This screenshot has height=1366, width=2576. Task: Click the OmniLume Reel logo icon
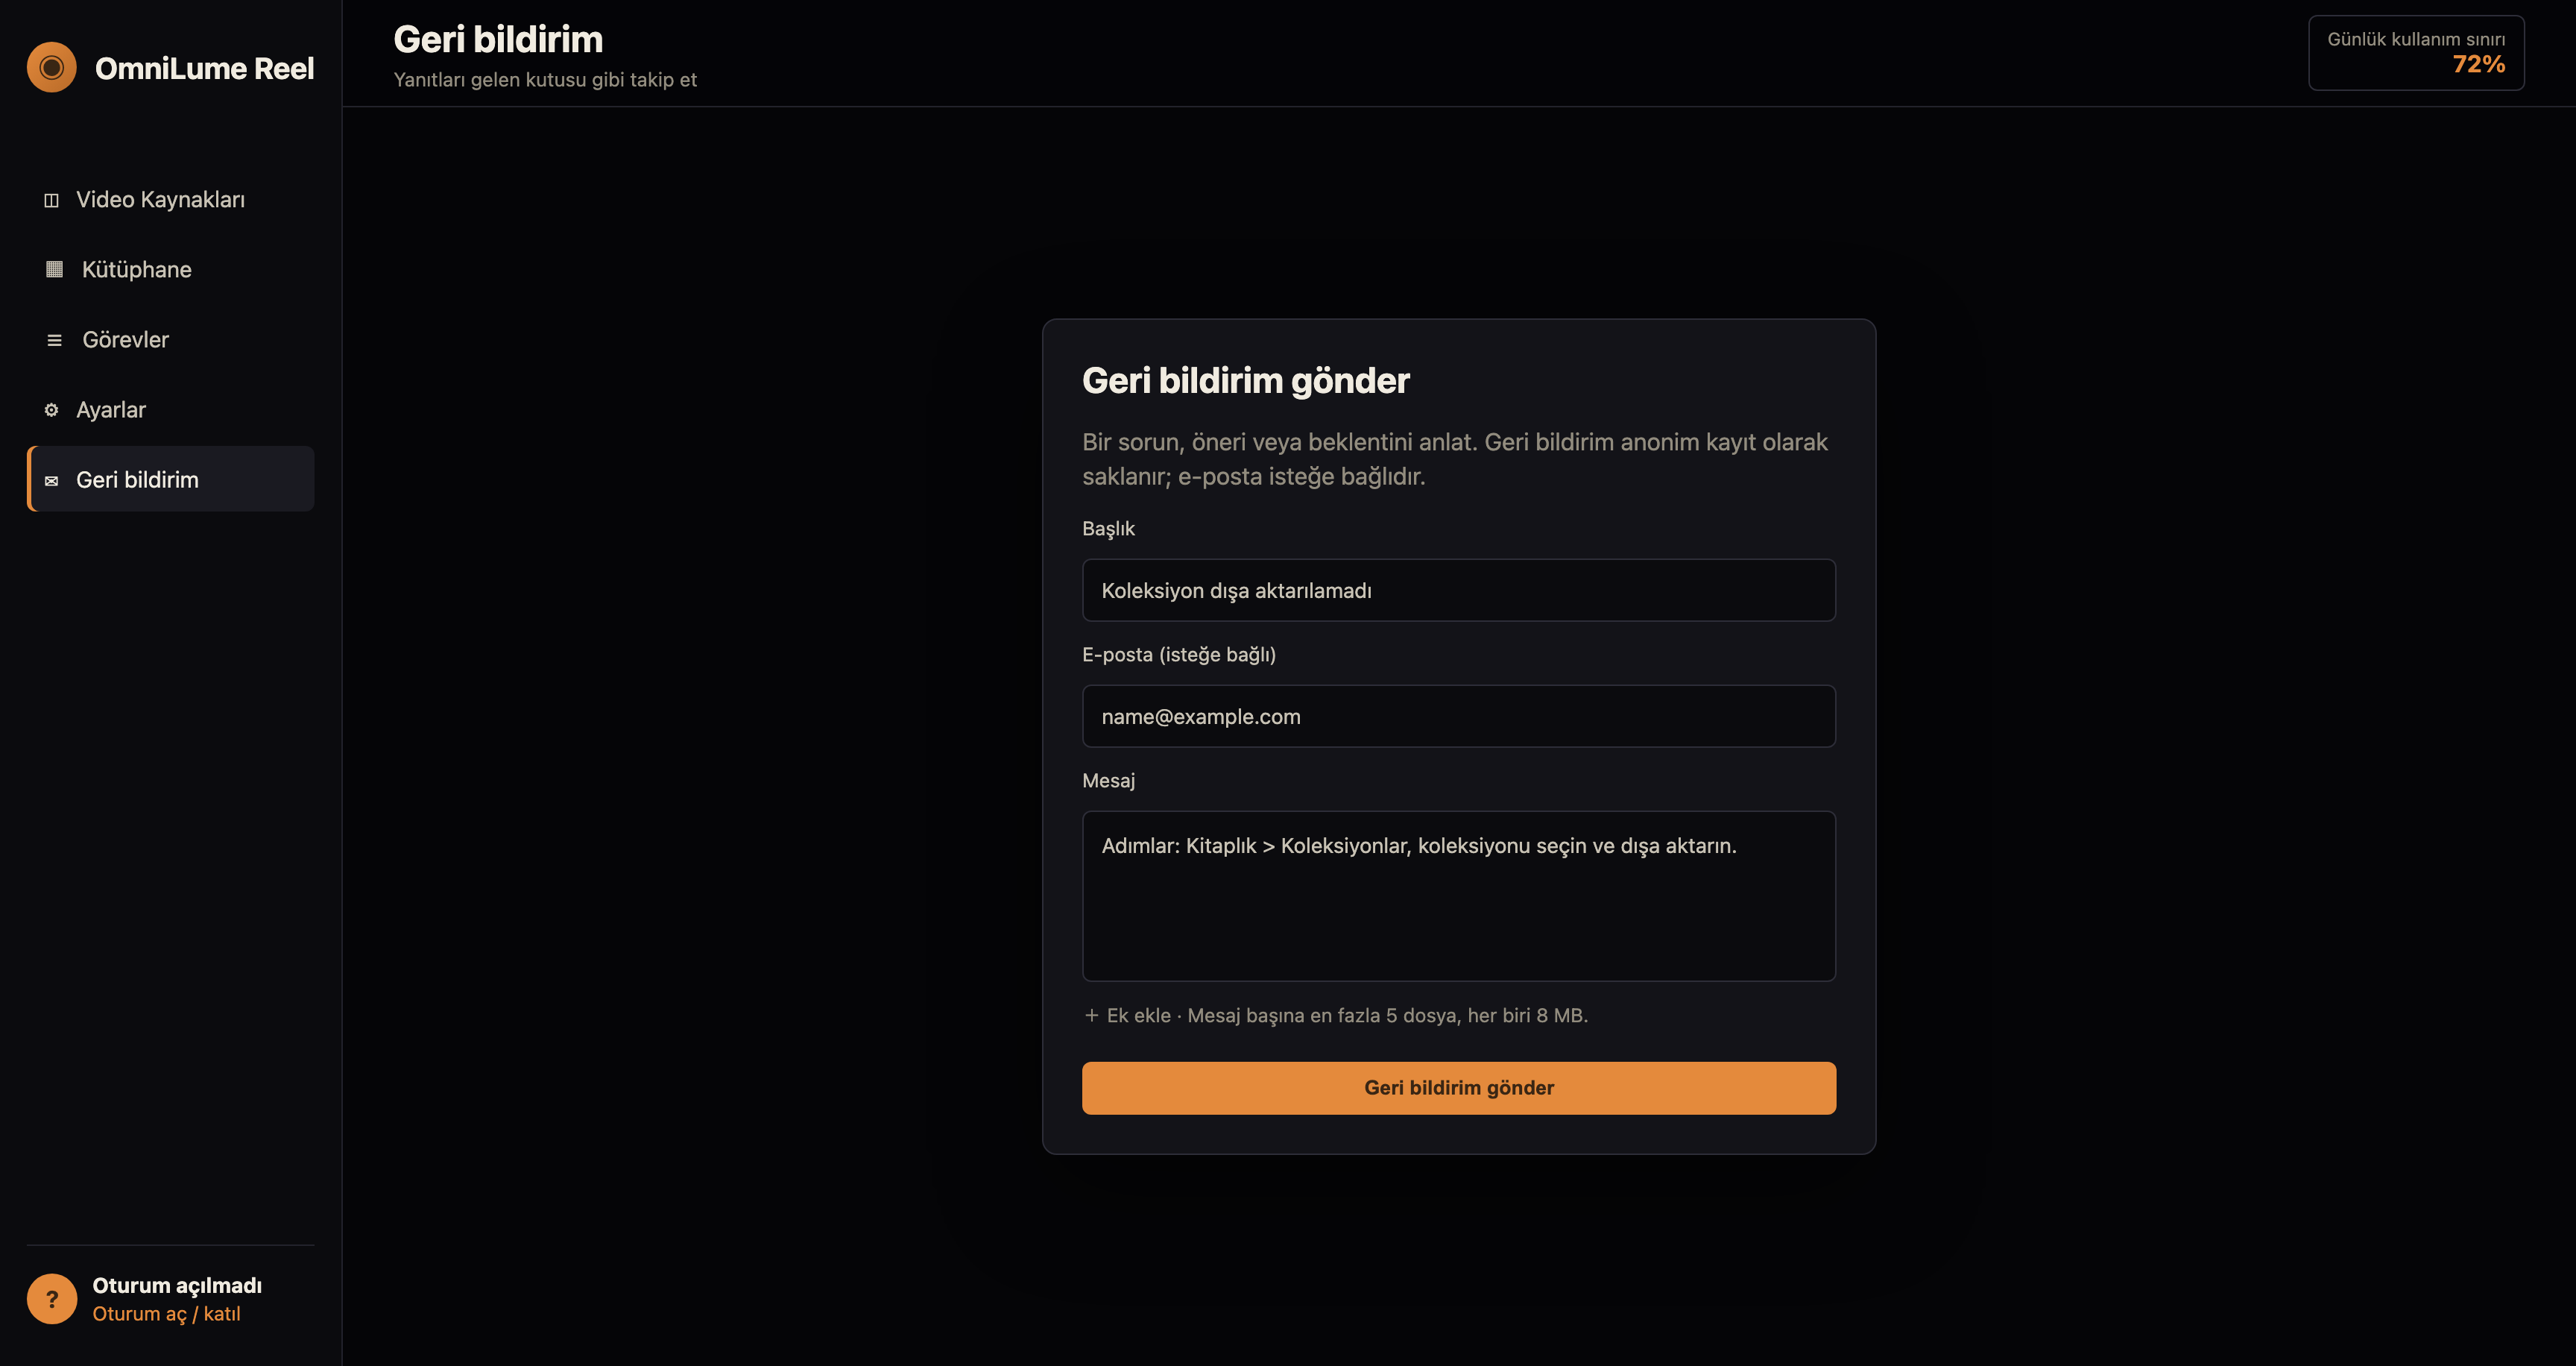click(52, 67)
